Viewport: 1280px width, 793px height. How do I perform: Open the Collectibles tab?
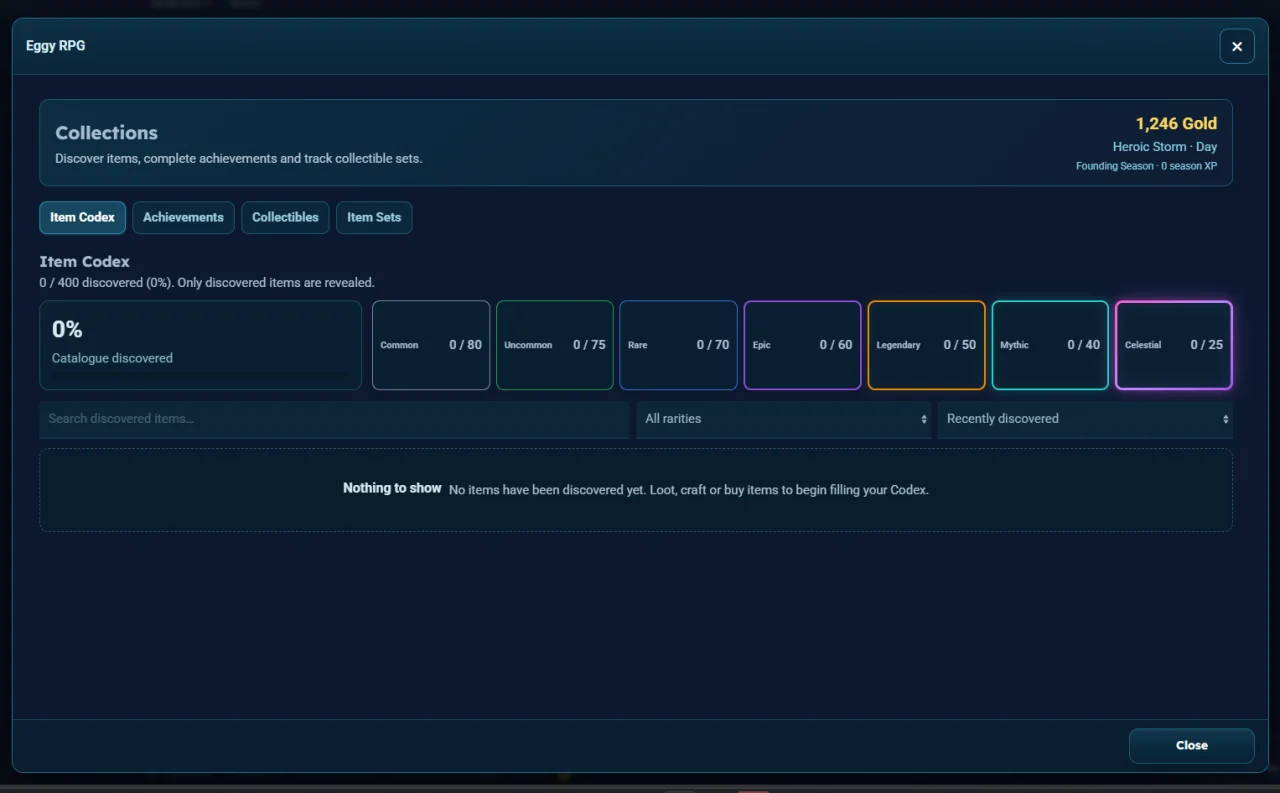tap(285, 217)
